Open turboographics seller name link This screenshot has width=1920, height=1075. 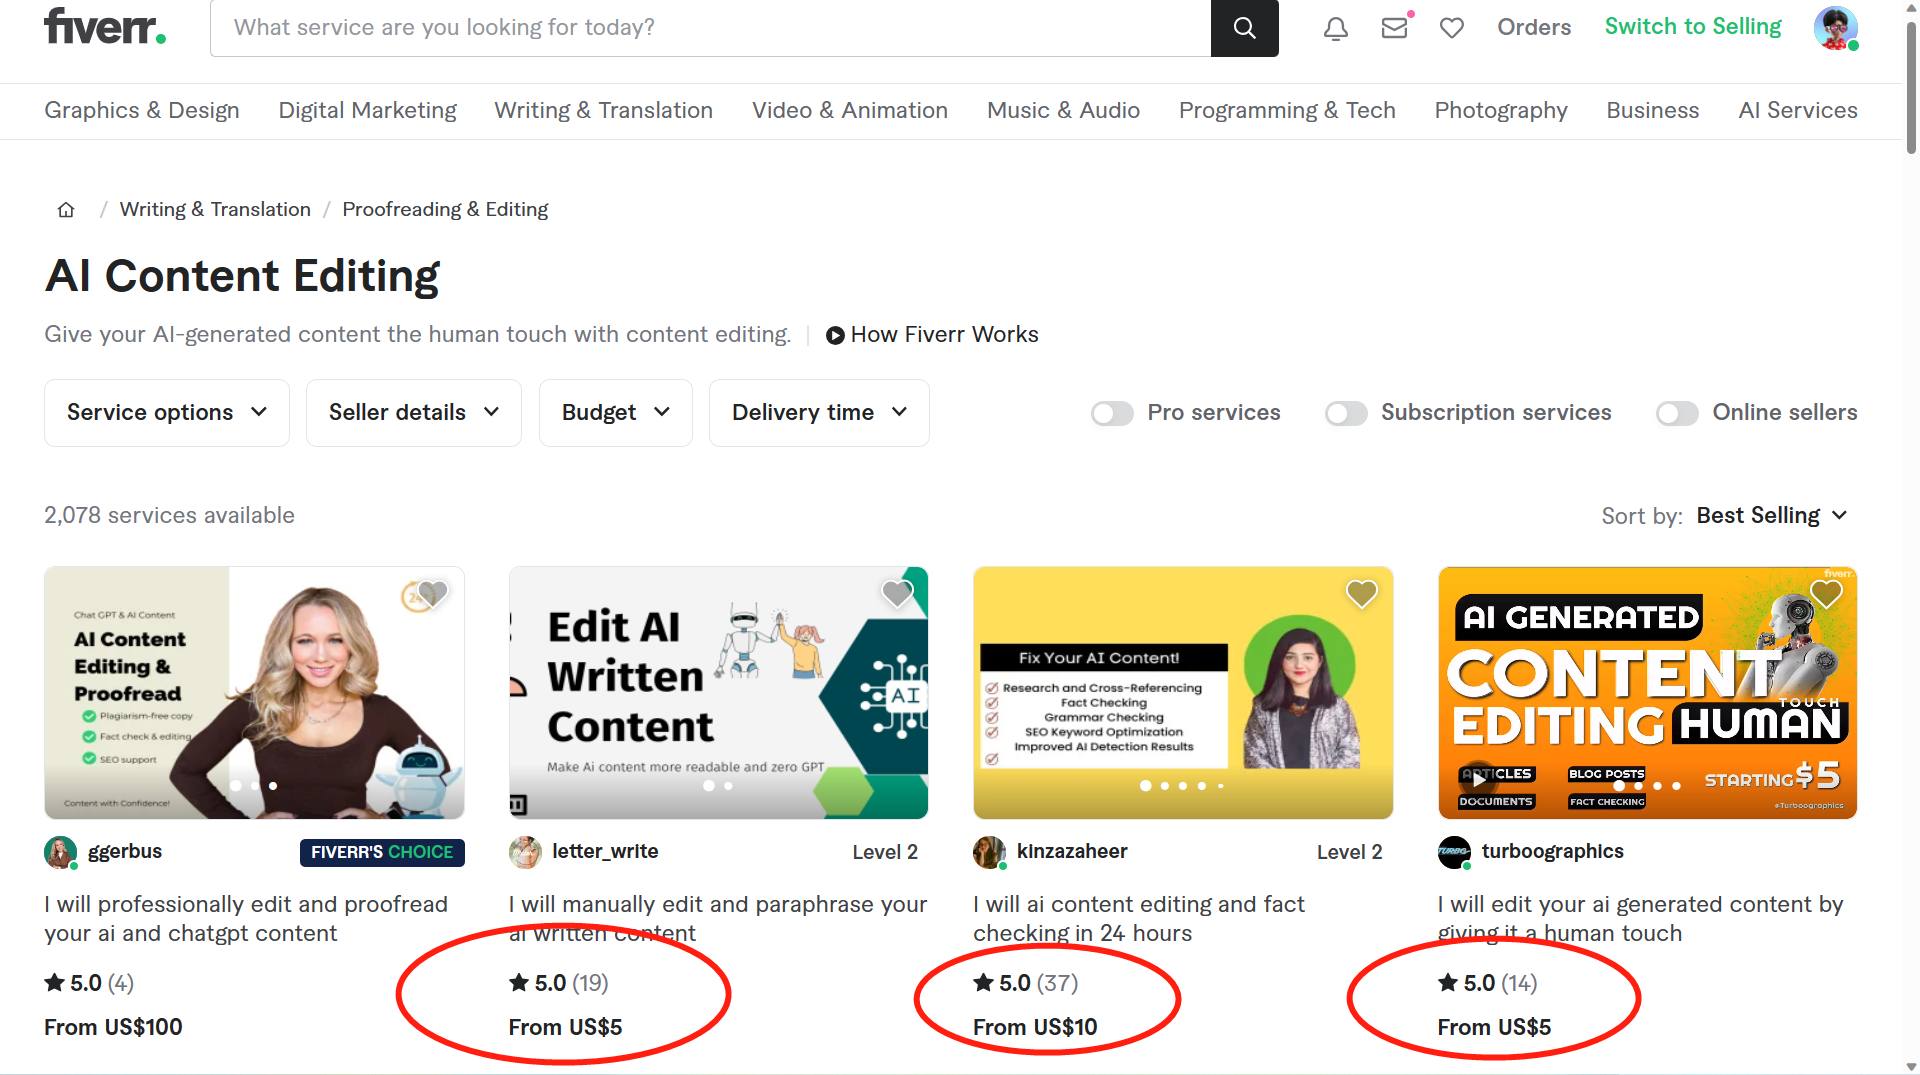pos(1553,852)
